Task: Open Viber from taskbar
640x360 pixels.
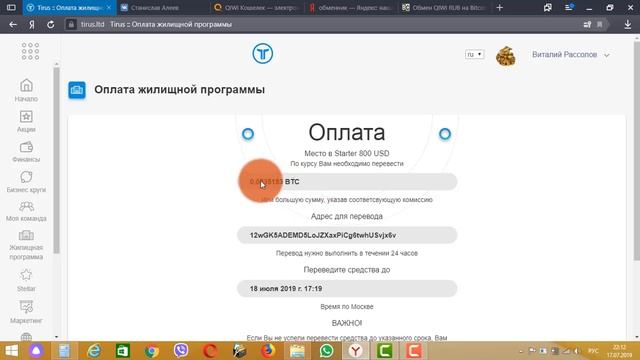Action: pos(181,351)
